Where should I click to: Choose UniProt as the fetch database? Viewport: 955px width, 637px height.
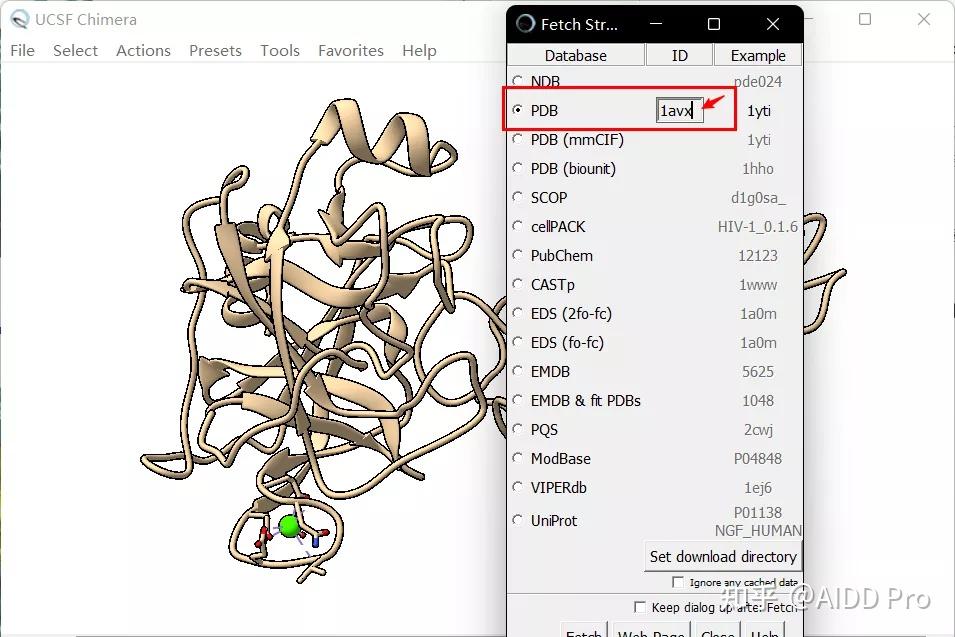[517, 520]
